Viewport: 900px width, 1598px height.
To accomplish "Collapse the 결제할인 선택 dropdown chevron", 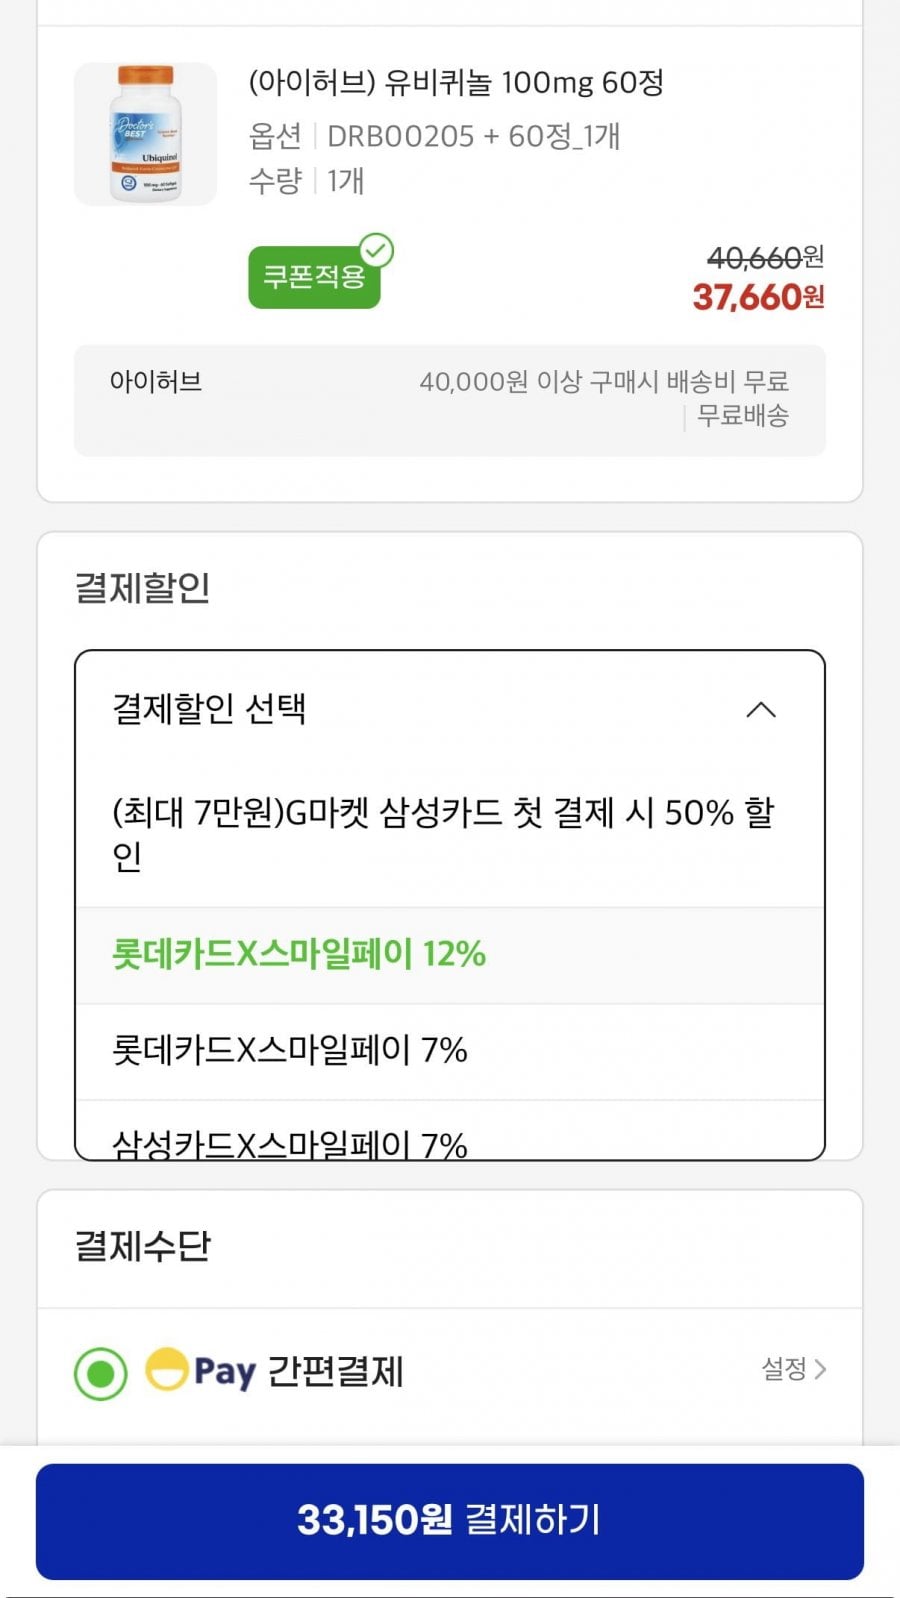I will coord(761,710).
